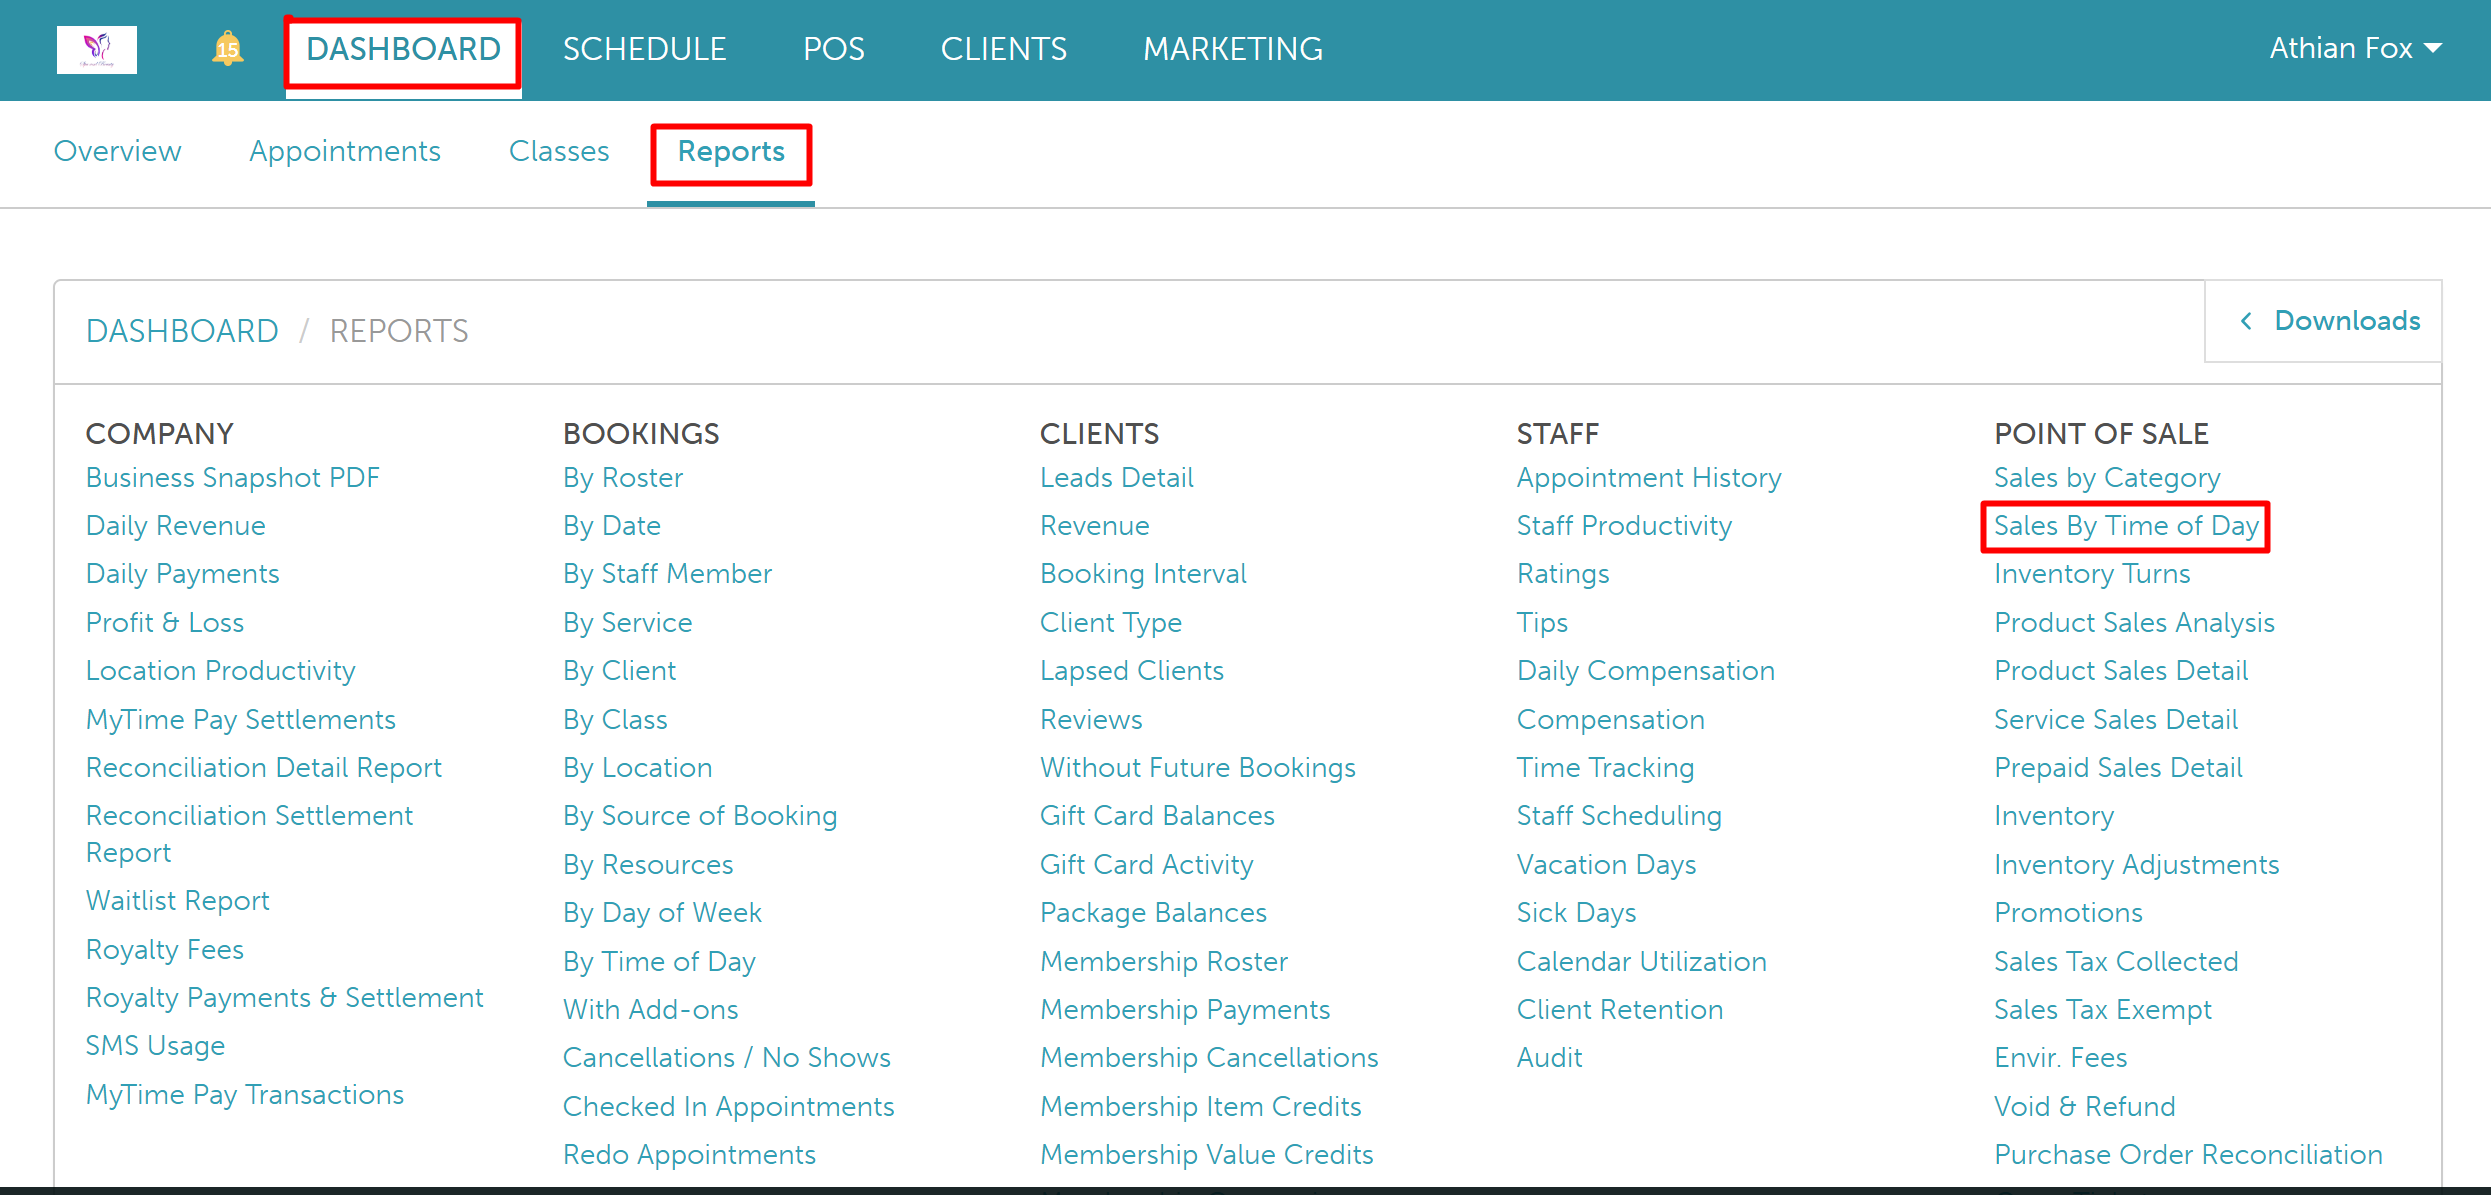Go to the POS menu
Viewport: 2491px width, 1195px height.
[x=833, y=49]
